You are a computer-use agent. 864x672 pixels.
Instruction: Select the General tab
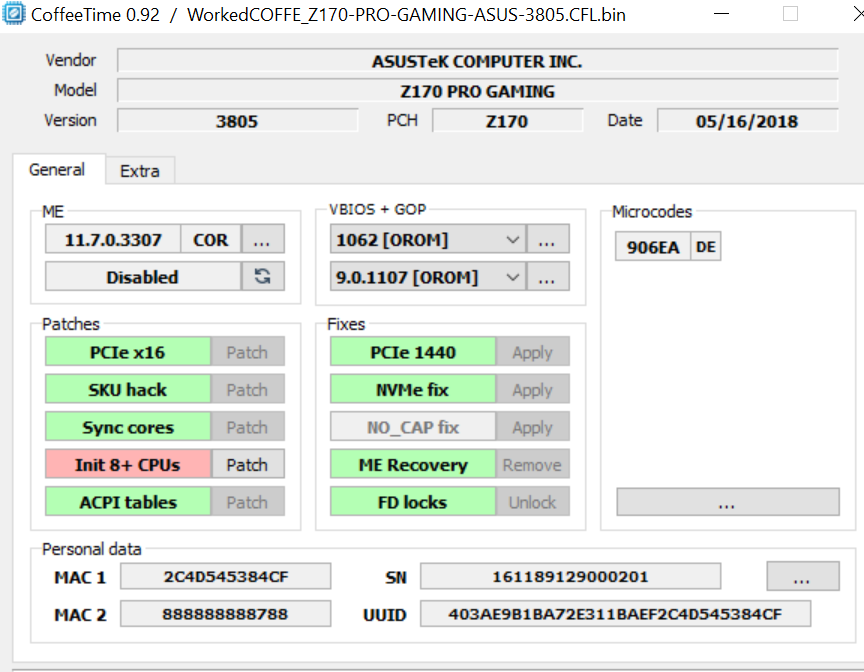click(57, 170)
